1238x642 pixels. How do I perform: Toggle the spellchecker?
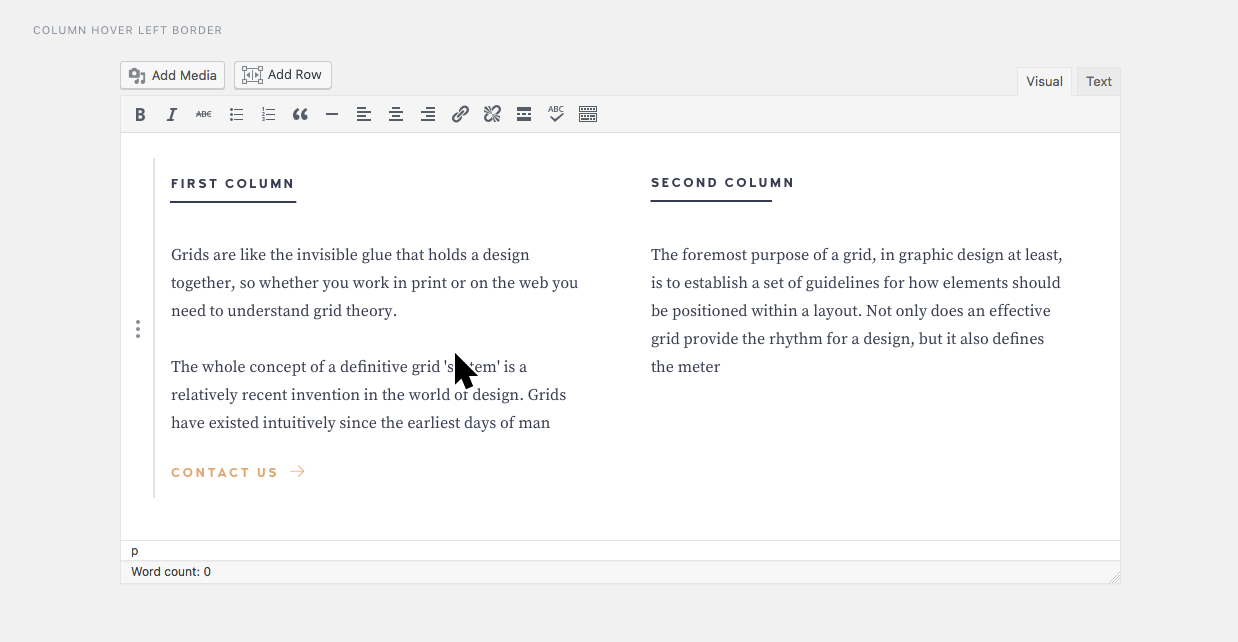point(556,115)
